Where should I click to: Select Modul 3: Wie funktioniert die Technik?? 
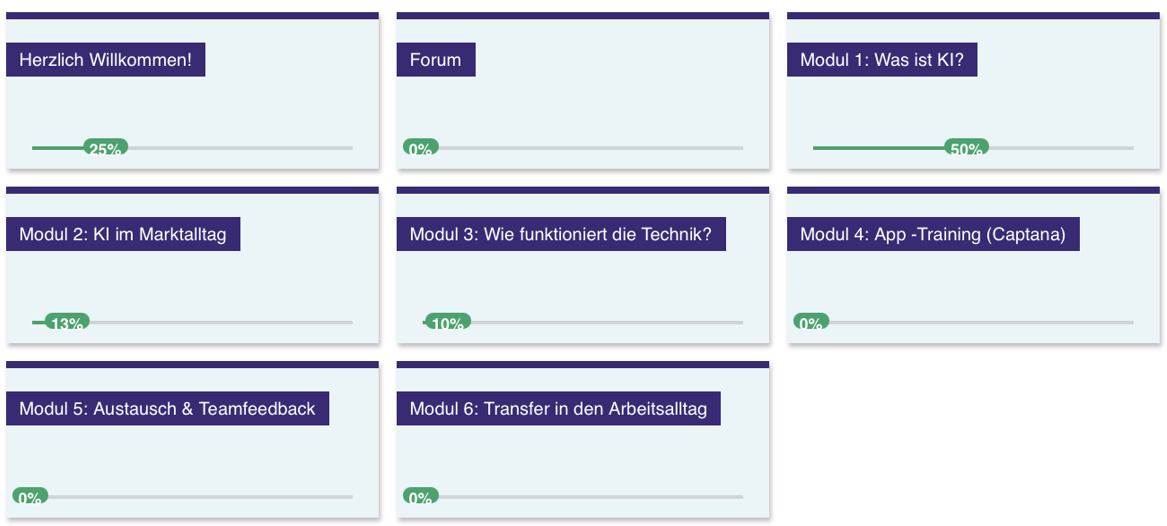pos(560,235)
